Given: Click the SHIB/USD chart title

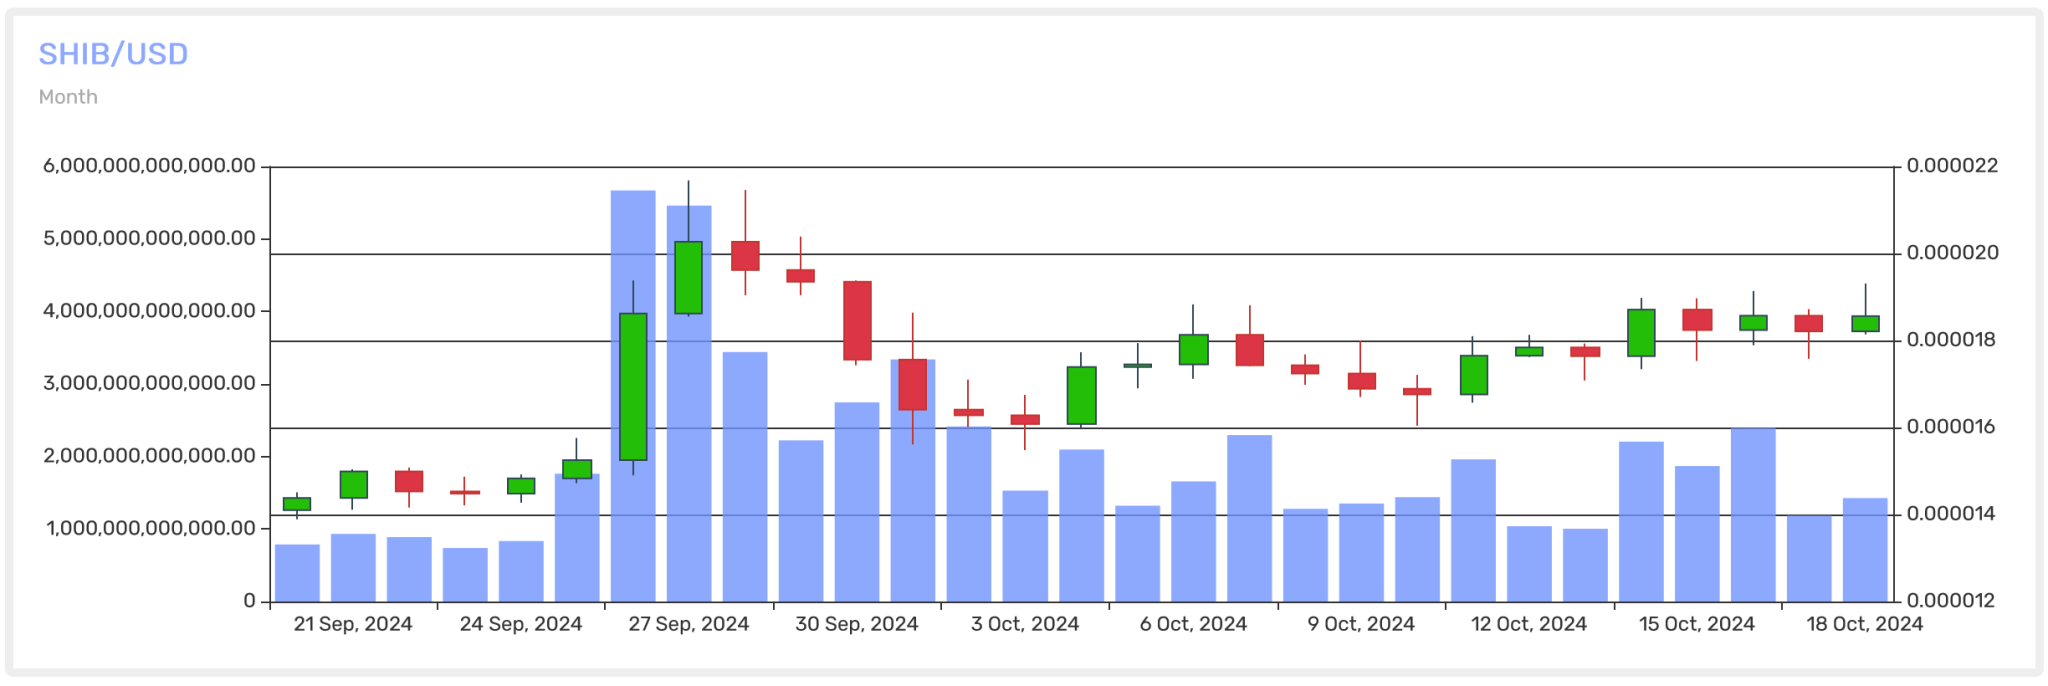Looking at the screenshot, I should 113,54.
